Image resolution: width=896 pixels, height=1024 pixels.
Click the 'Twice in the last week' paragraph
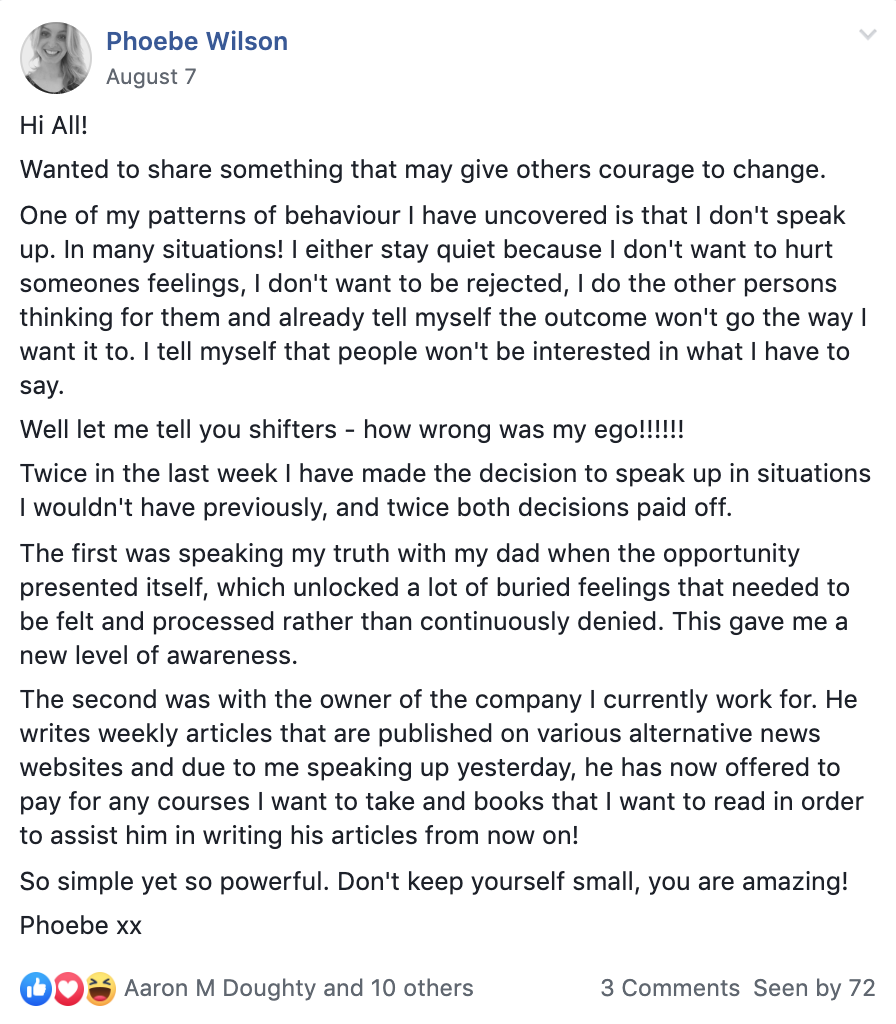coord(445,490)
